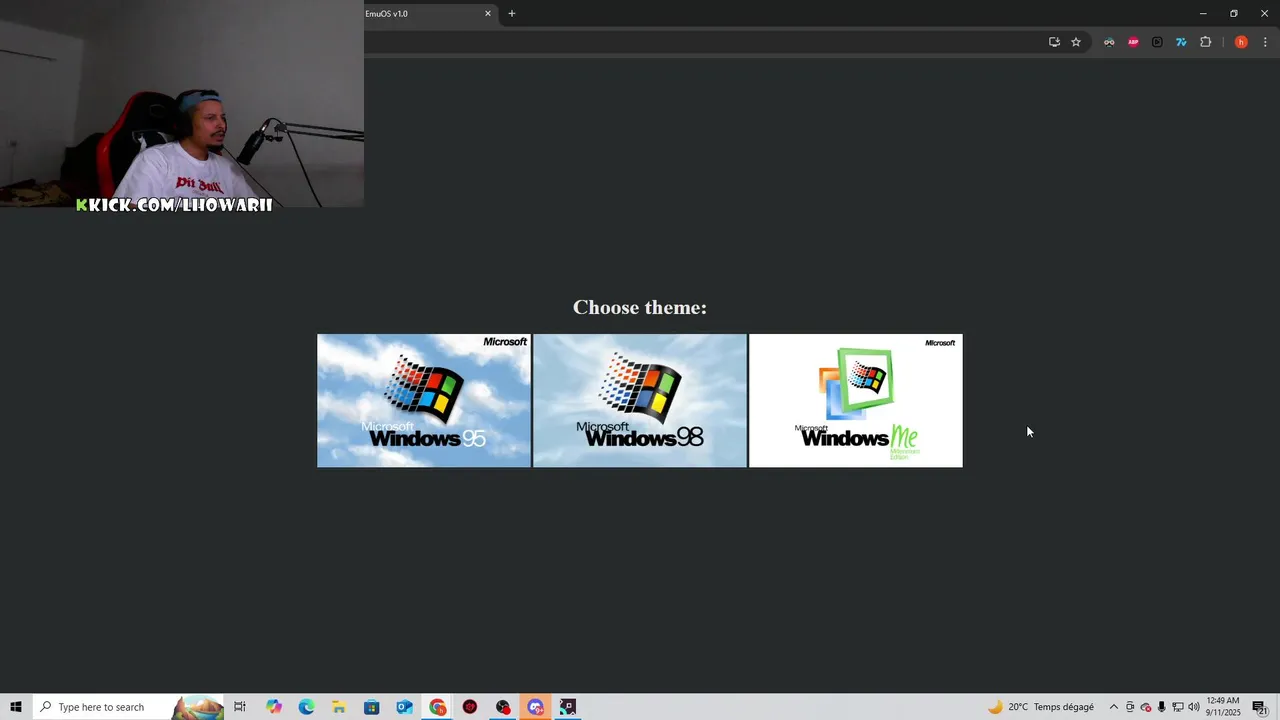The image size is (1280, 720).
Task: Click the microphone tray icon
Action: click(1162, 707)
